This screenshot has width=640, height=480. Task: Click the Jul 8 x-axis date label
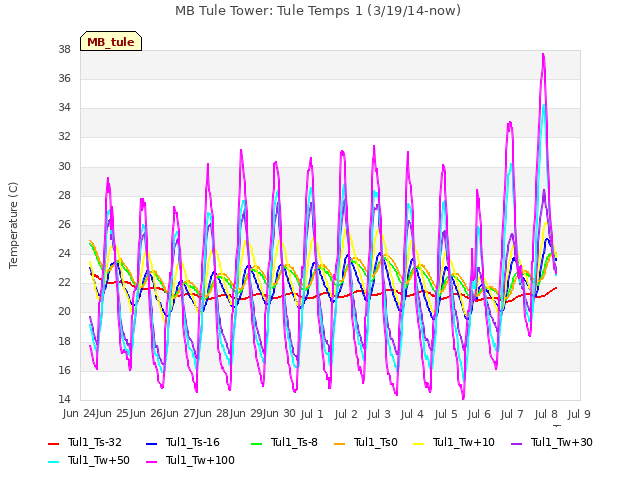(546, 414)
